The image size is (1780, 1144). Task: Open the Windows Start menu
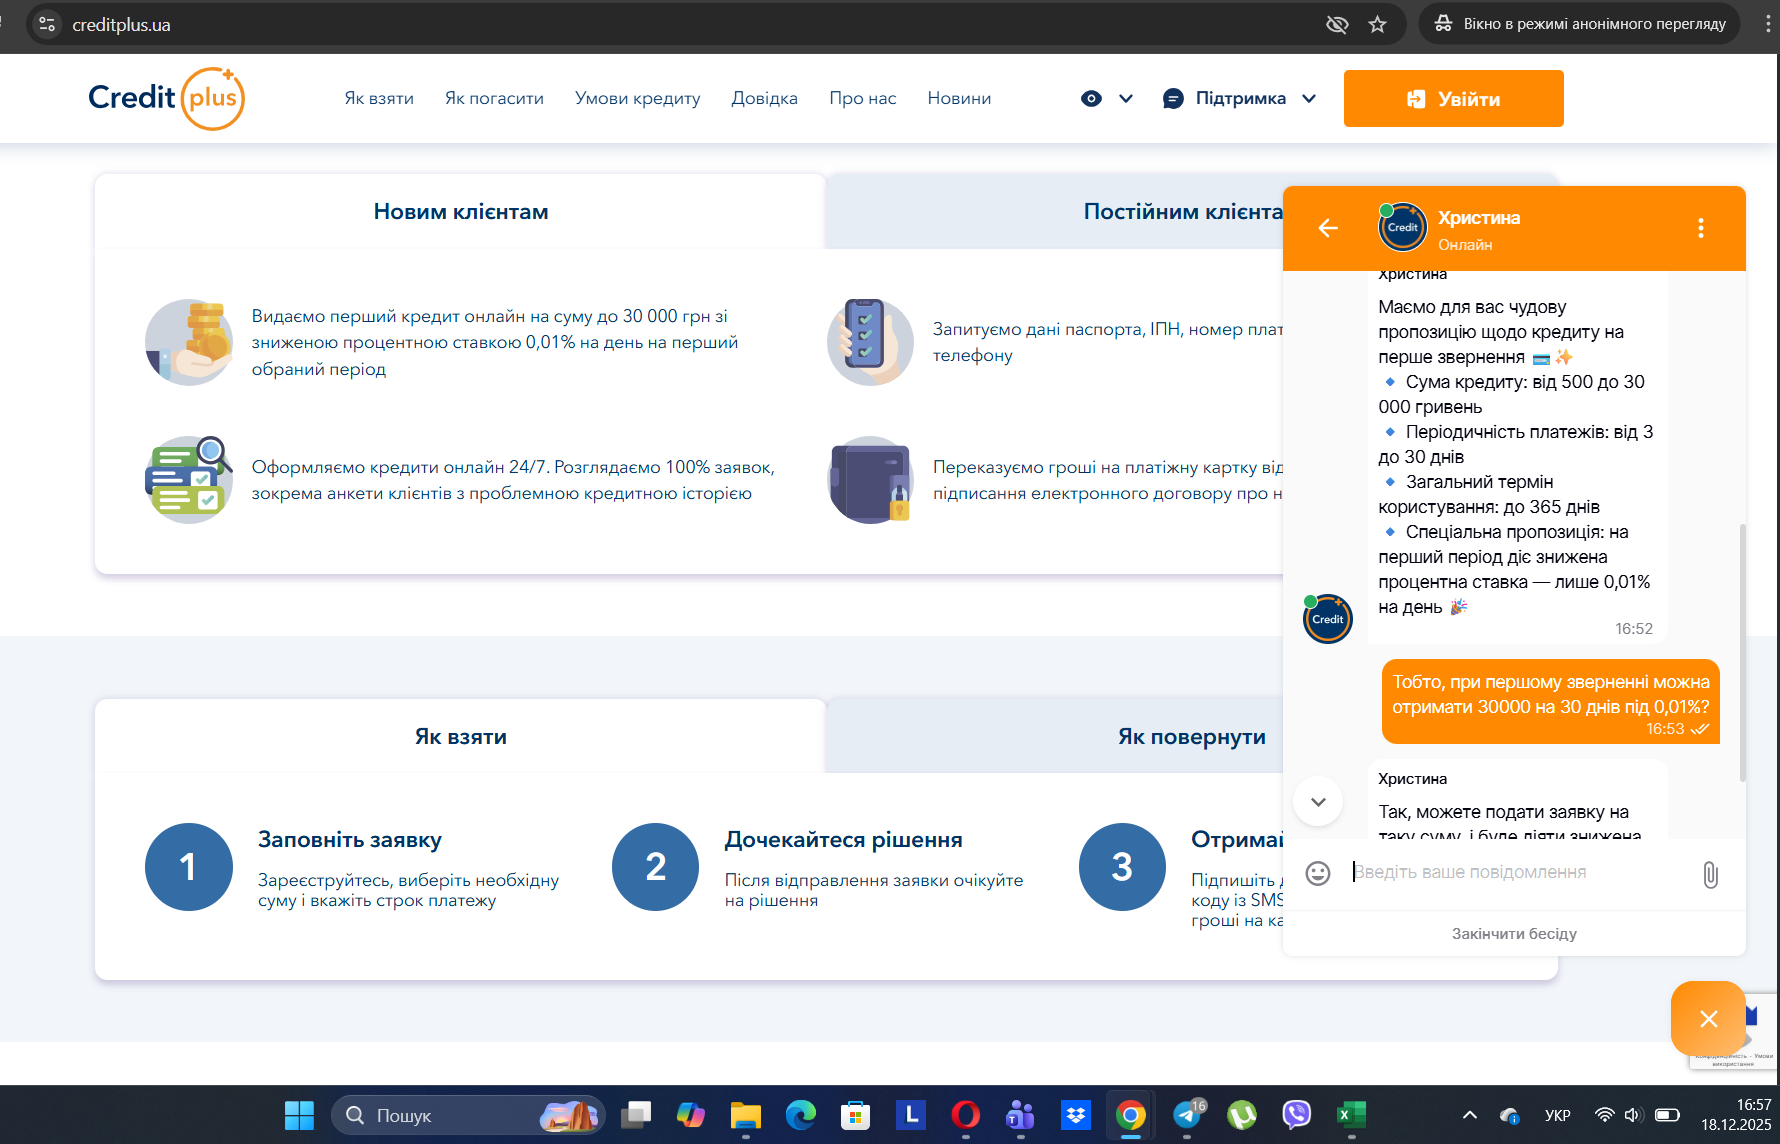point(299,1115)
